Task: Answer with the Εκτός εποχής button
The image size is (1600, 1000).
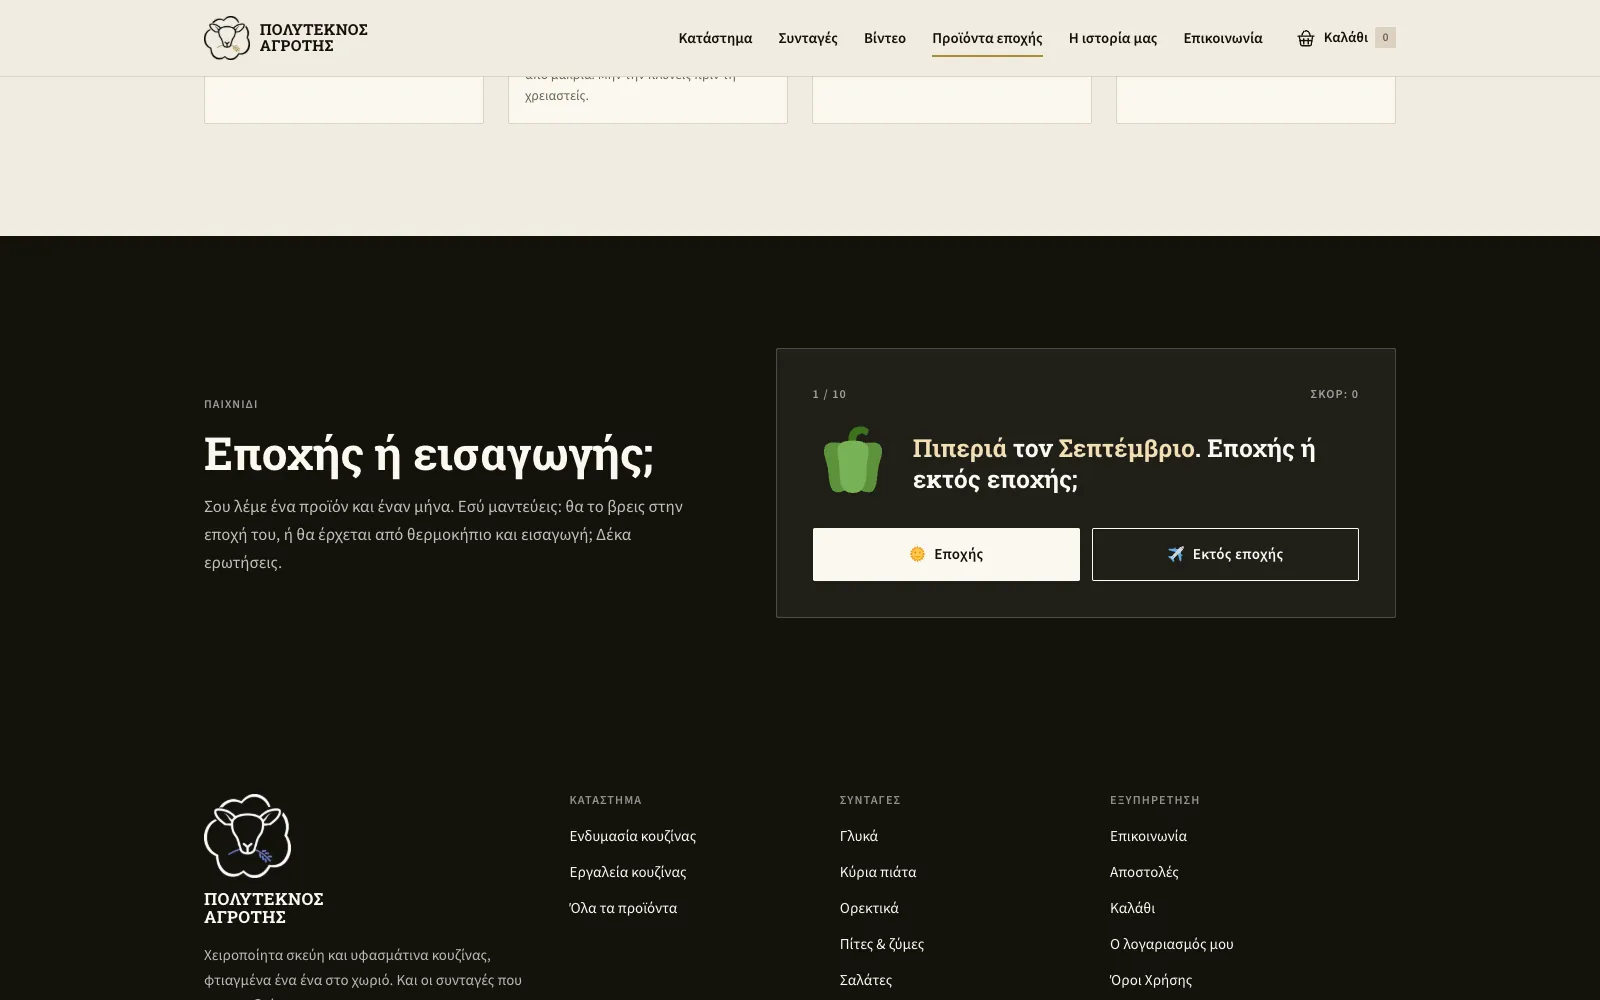Action: (1225, 554)
